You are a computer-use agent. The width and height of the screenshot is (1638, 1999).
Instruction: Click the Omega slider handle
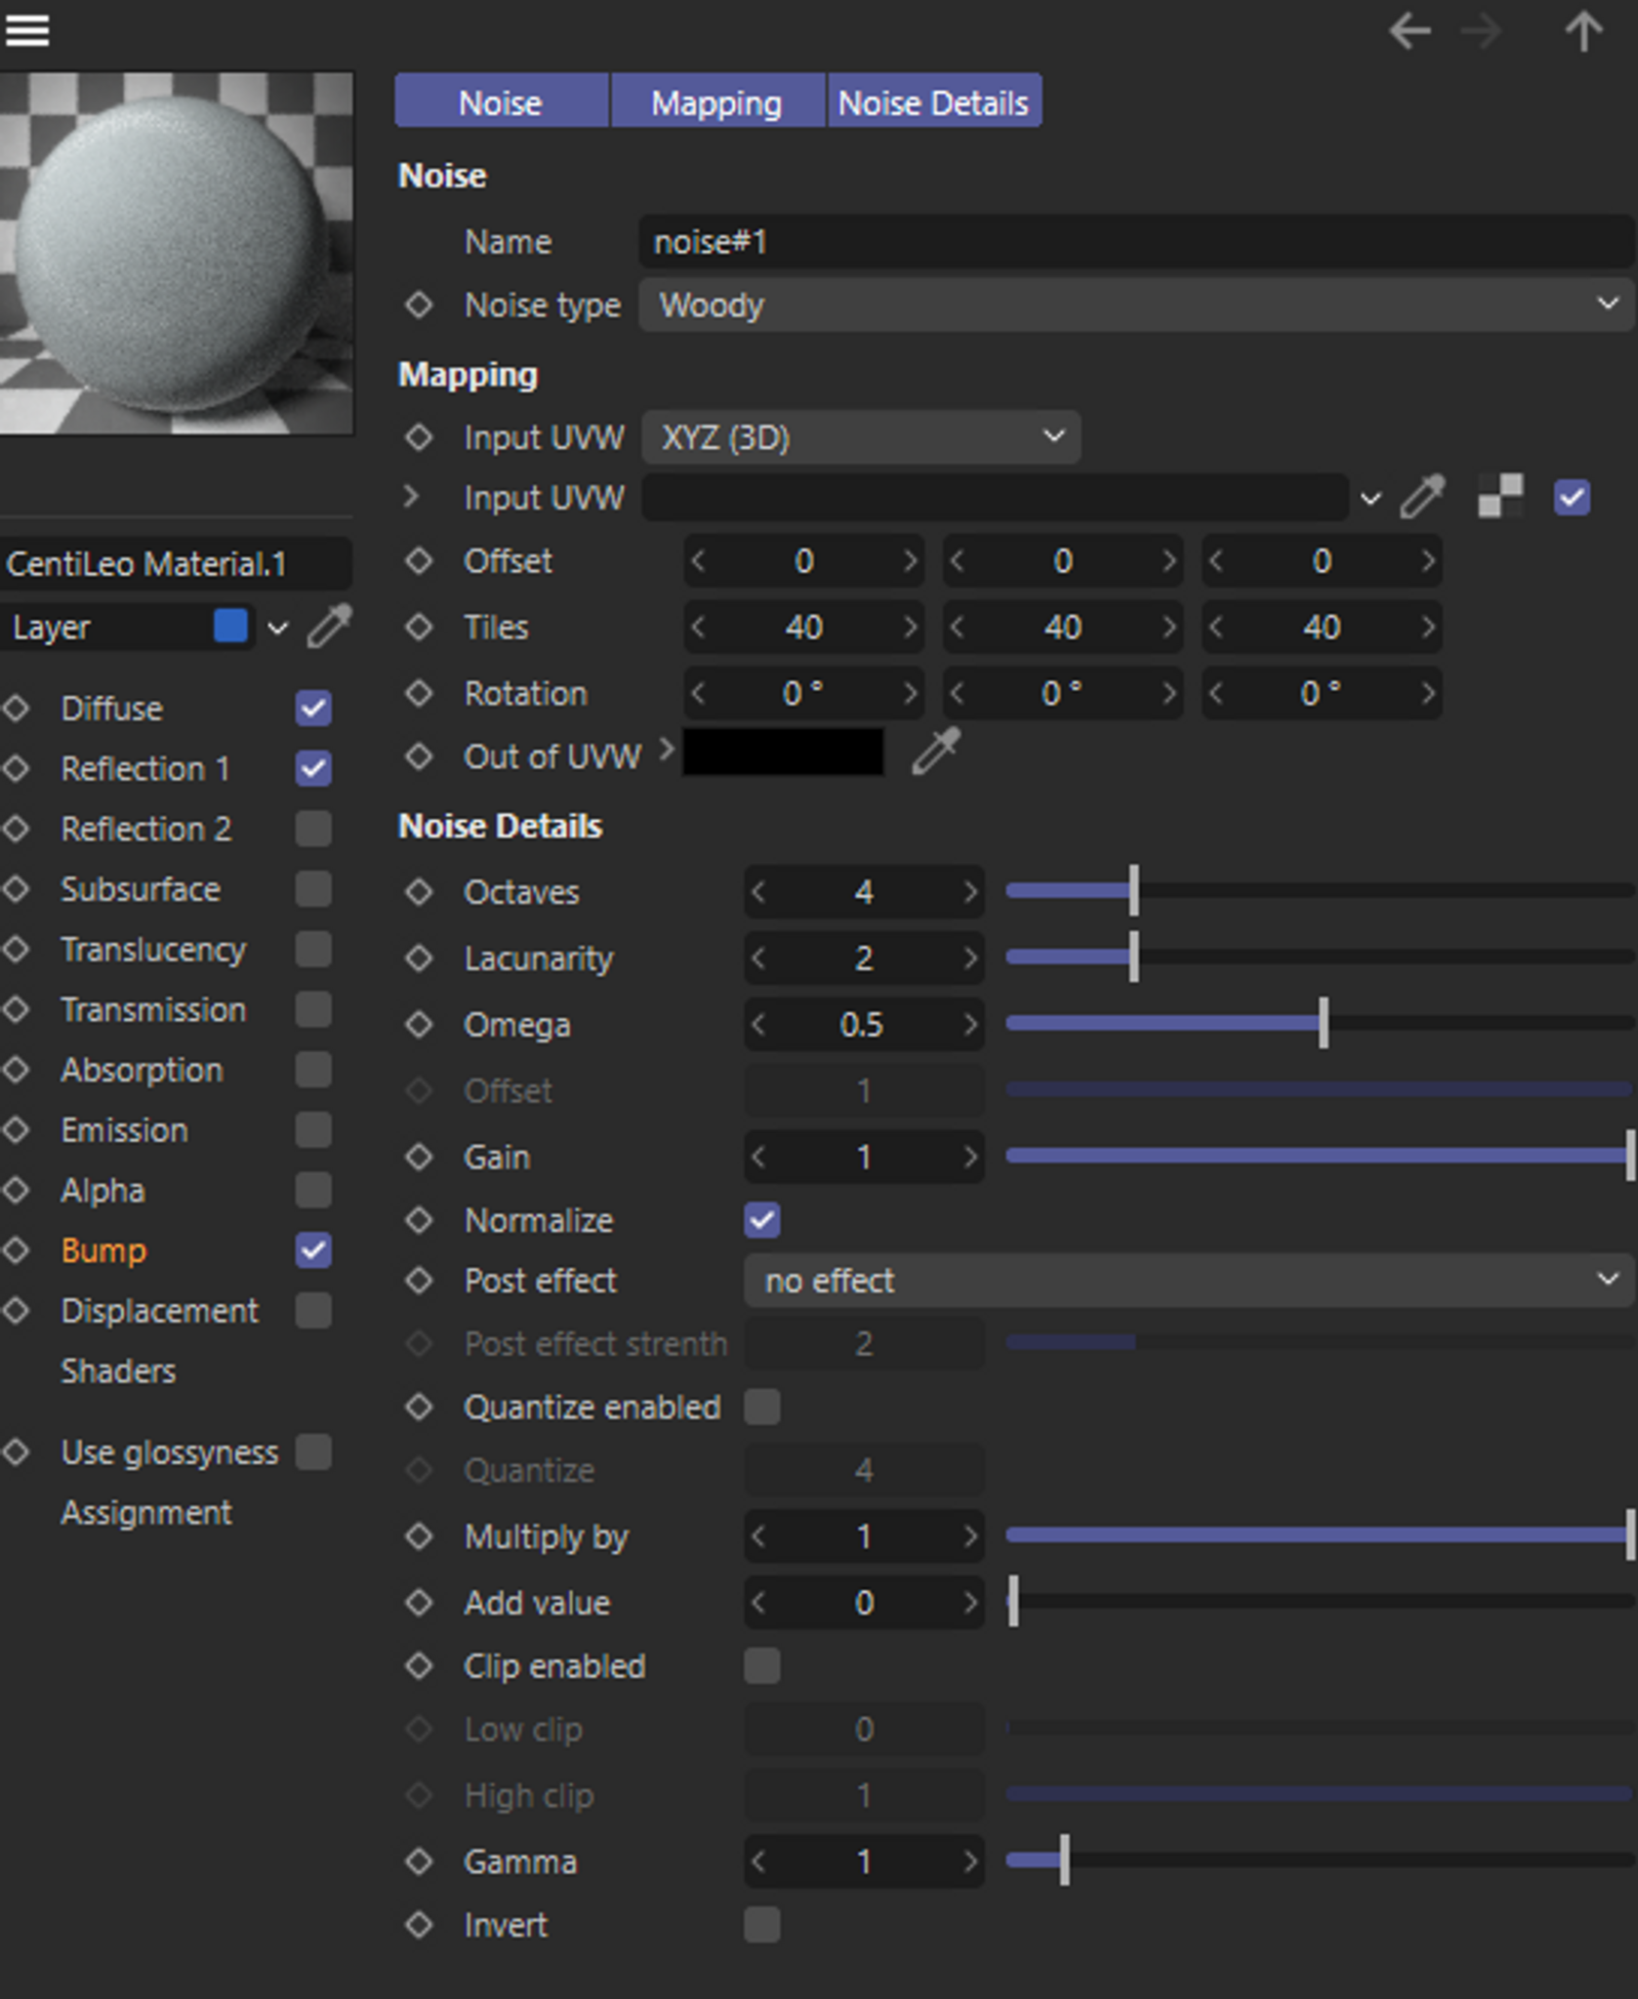(1323, 1022)
